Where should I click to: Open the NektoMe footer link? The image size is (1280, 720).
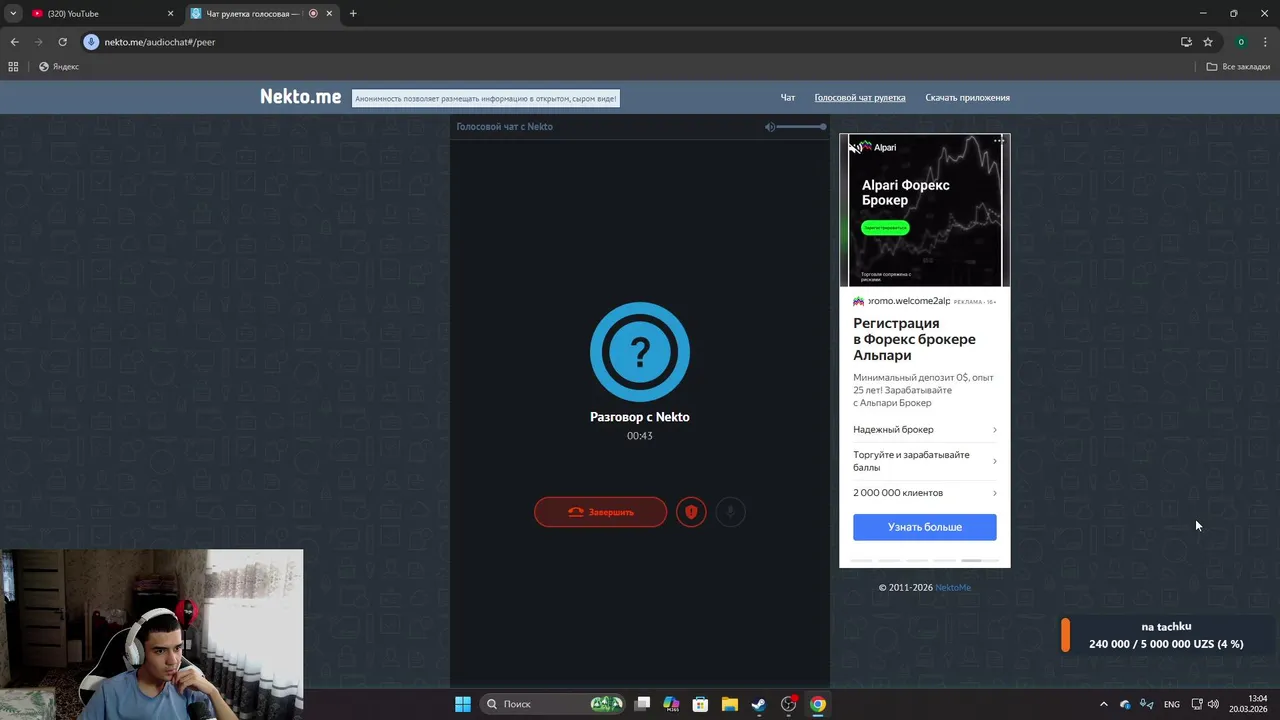pyautogui.click(x=953, y=588)
